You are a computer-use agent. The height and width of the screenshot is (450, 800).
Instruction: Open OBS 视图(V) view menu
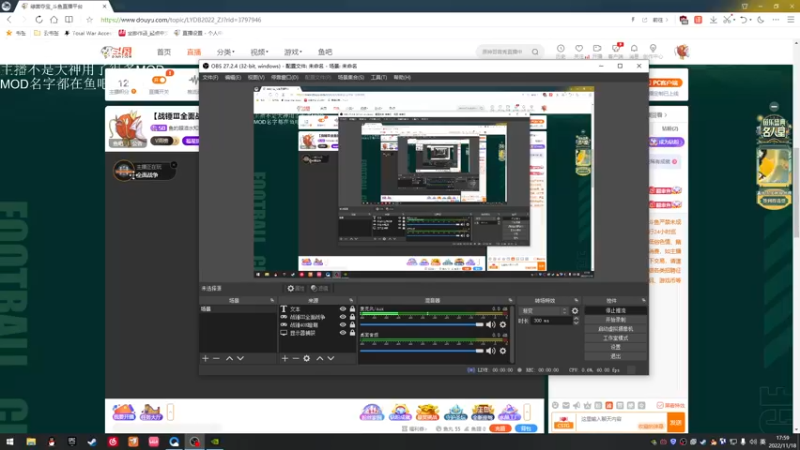(x=256, y=78)
